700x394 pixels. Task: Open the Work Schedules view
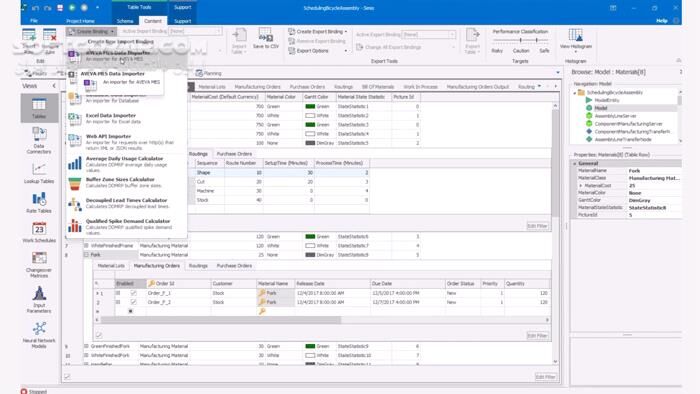coord(39,232)
